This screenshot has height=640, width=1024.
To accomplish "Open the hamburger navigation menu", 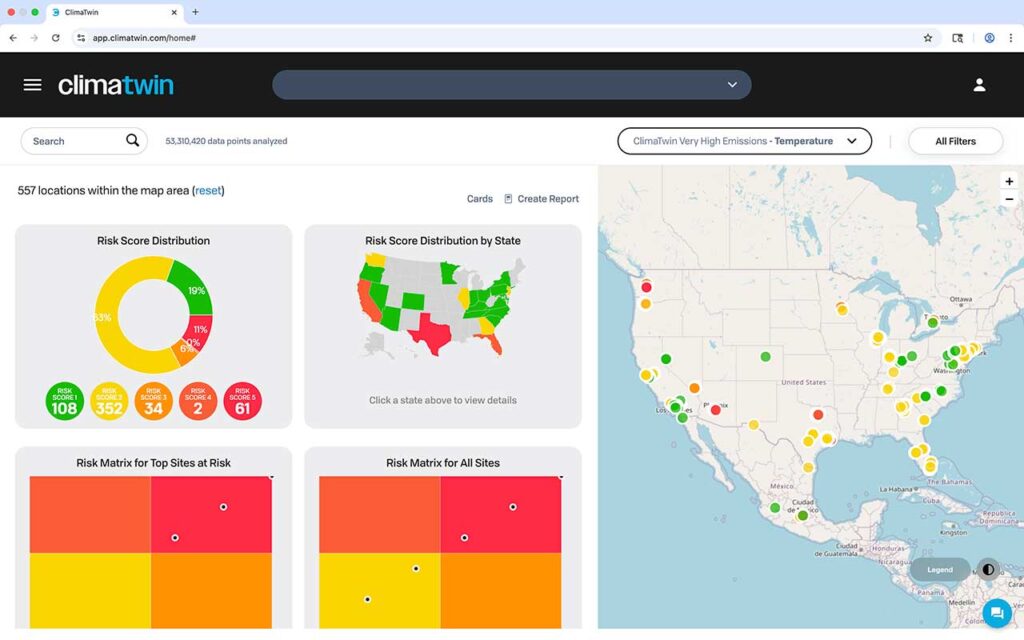I will 32,84.
